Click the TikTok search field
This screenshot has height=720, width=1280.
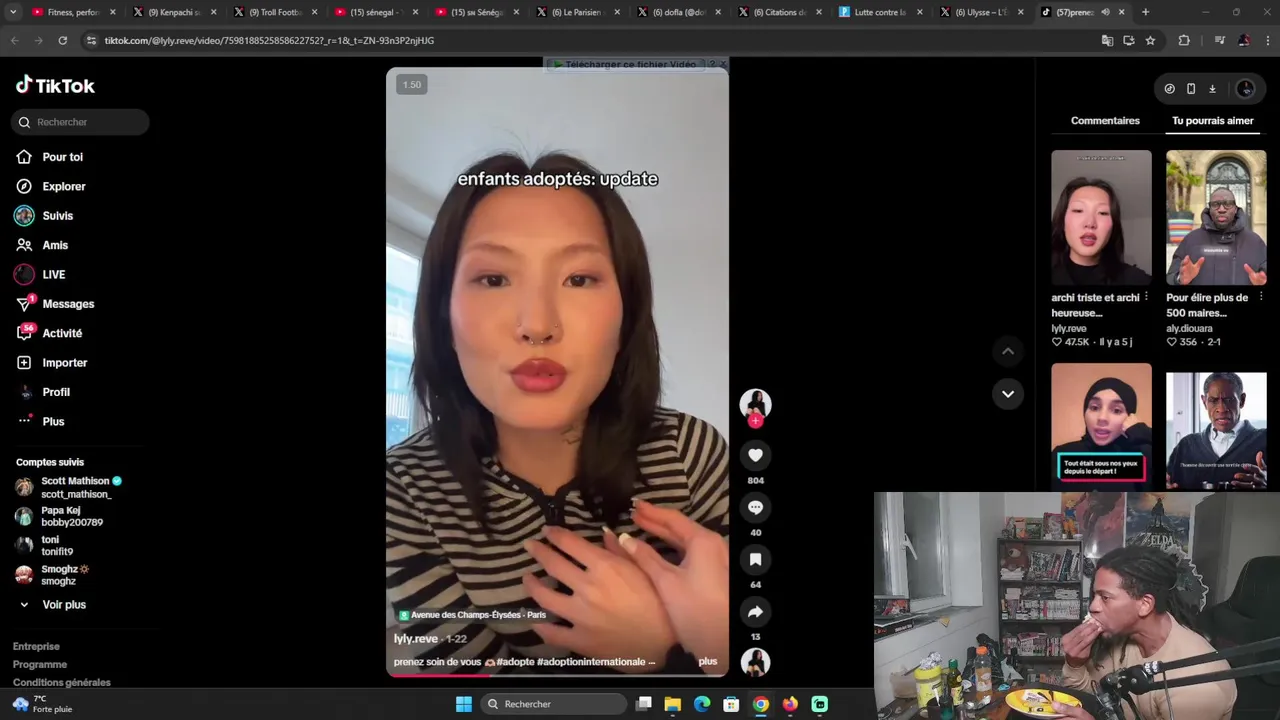tap(81, 122)
